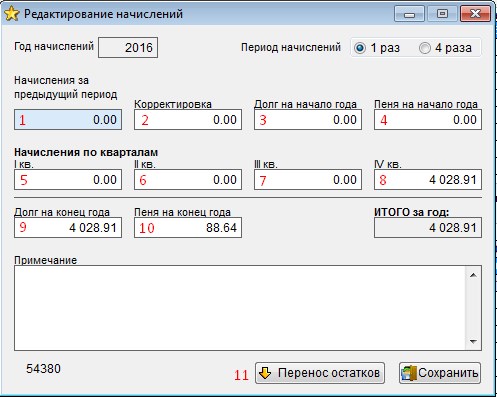
Task: Click the Примечание scrollbar down arrow
Action: [473, 341]
